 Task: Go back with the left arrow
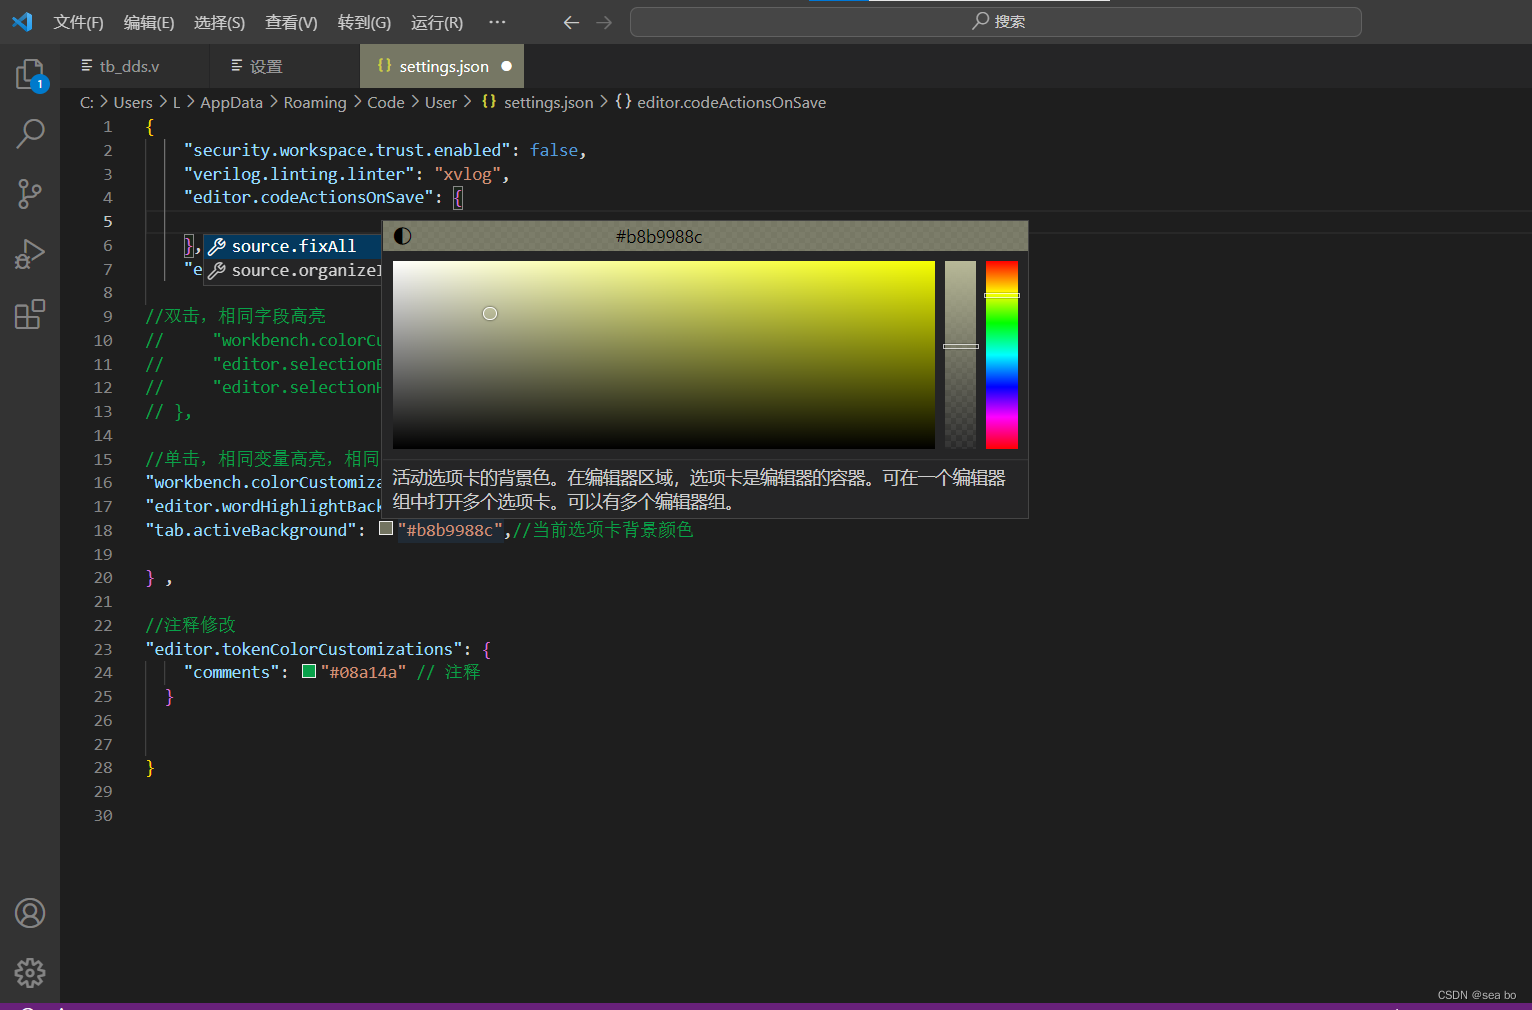pyautogui.click(x=571, y=22)
